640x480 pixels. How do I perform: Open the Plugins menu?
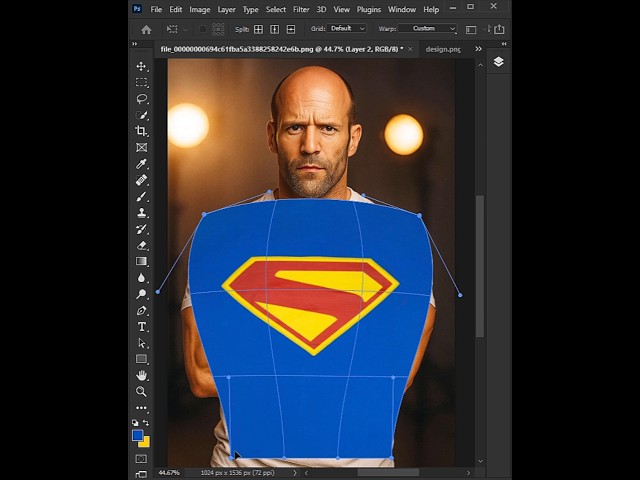pos(369,9)
